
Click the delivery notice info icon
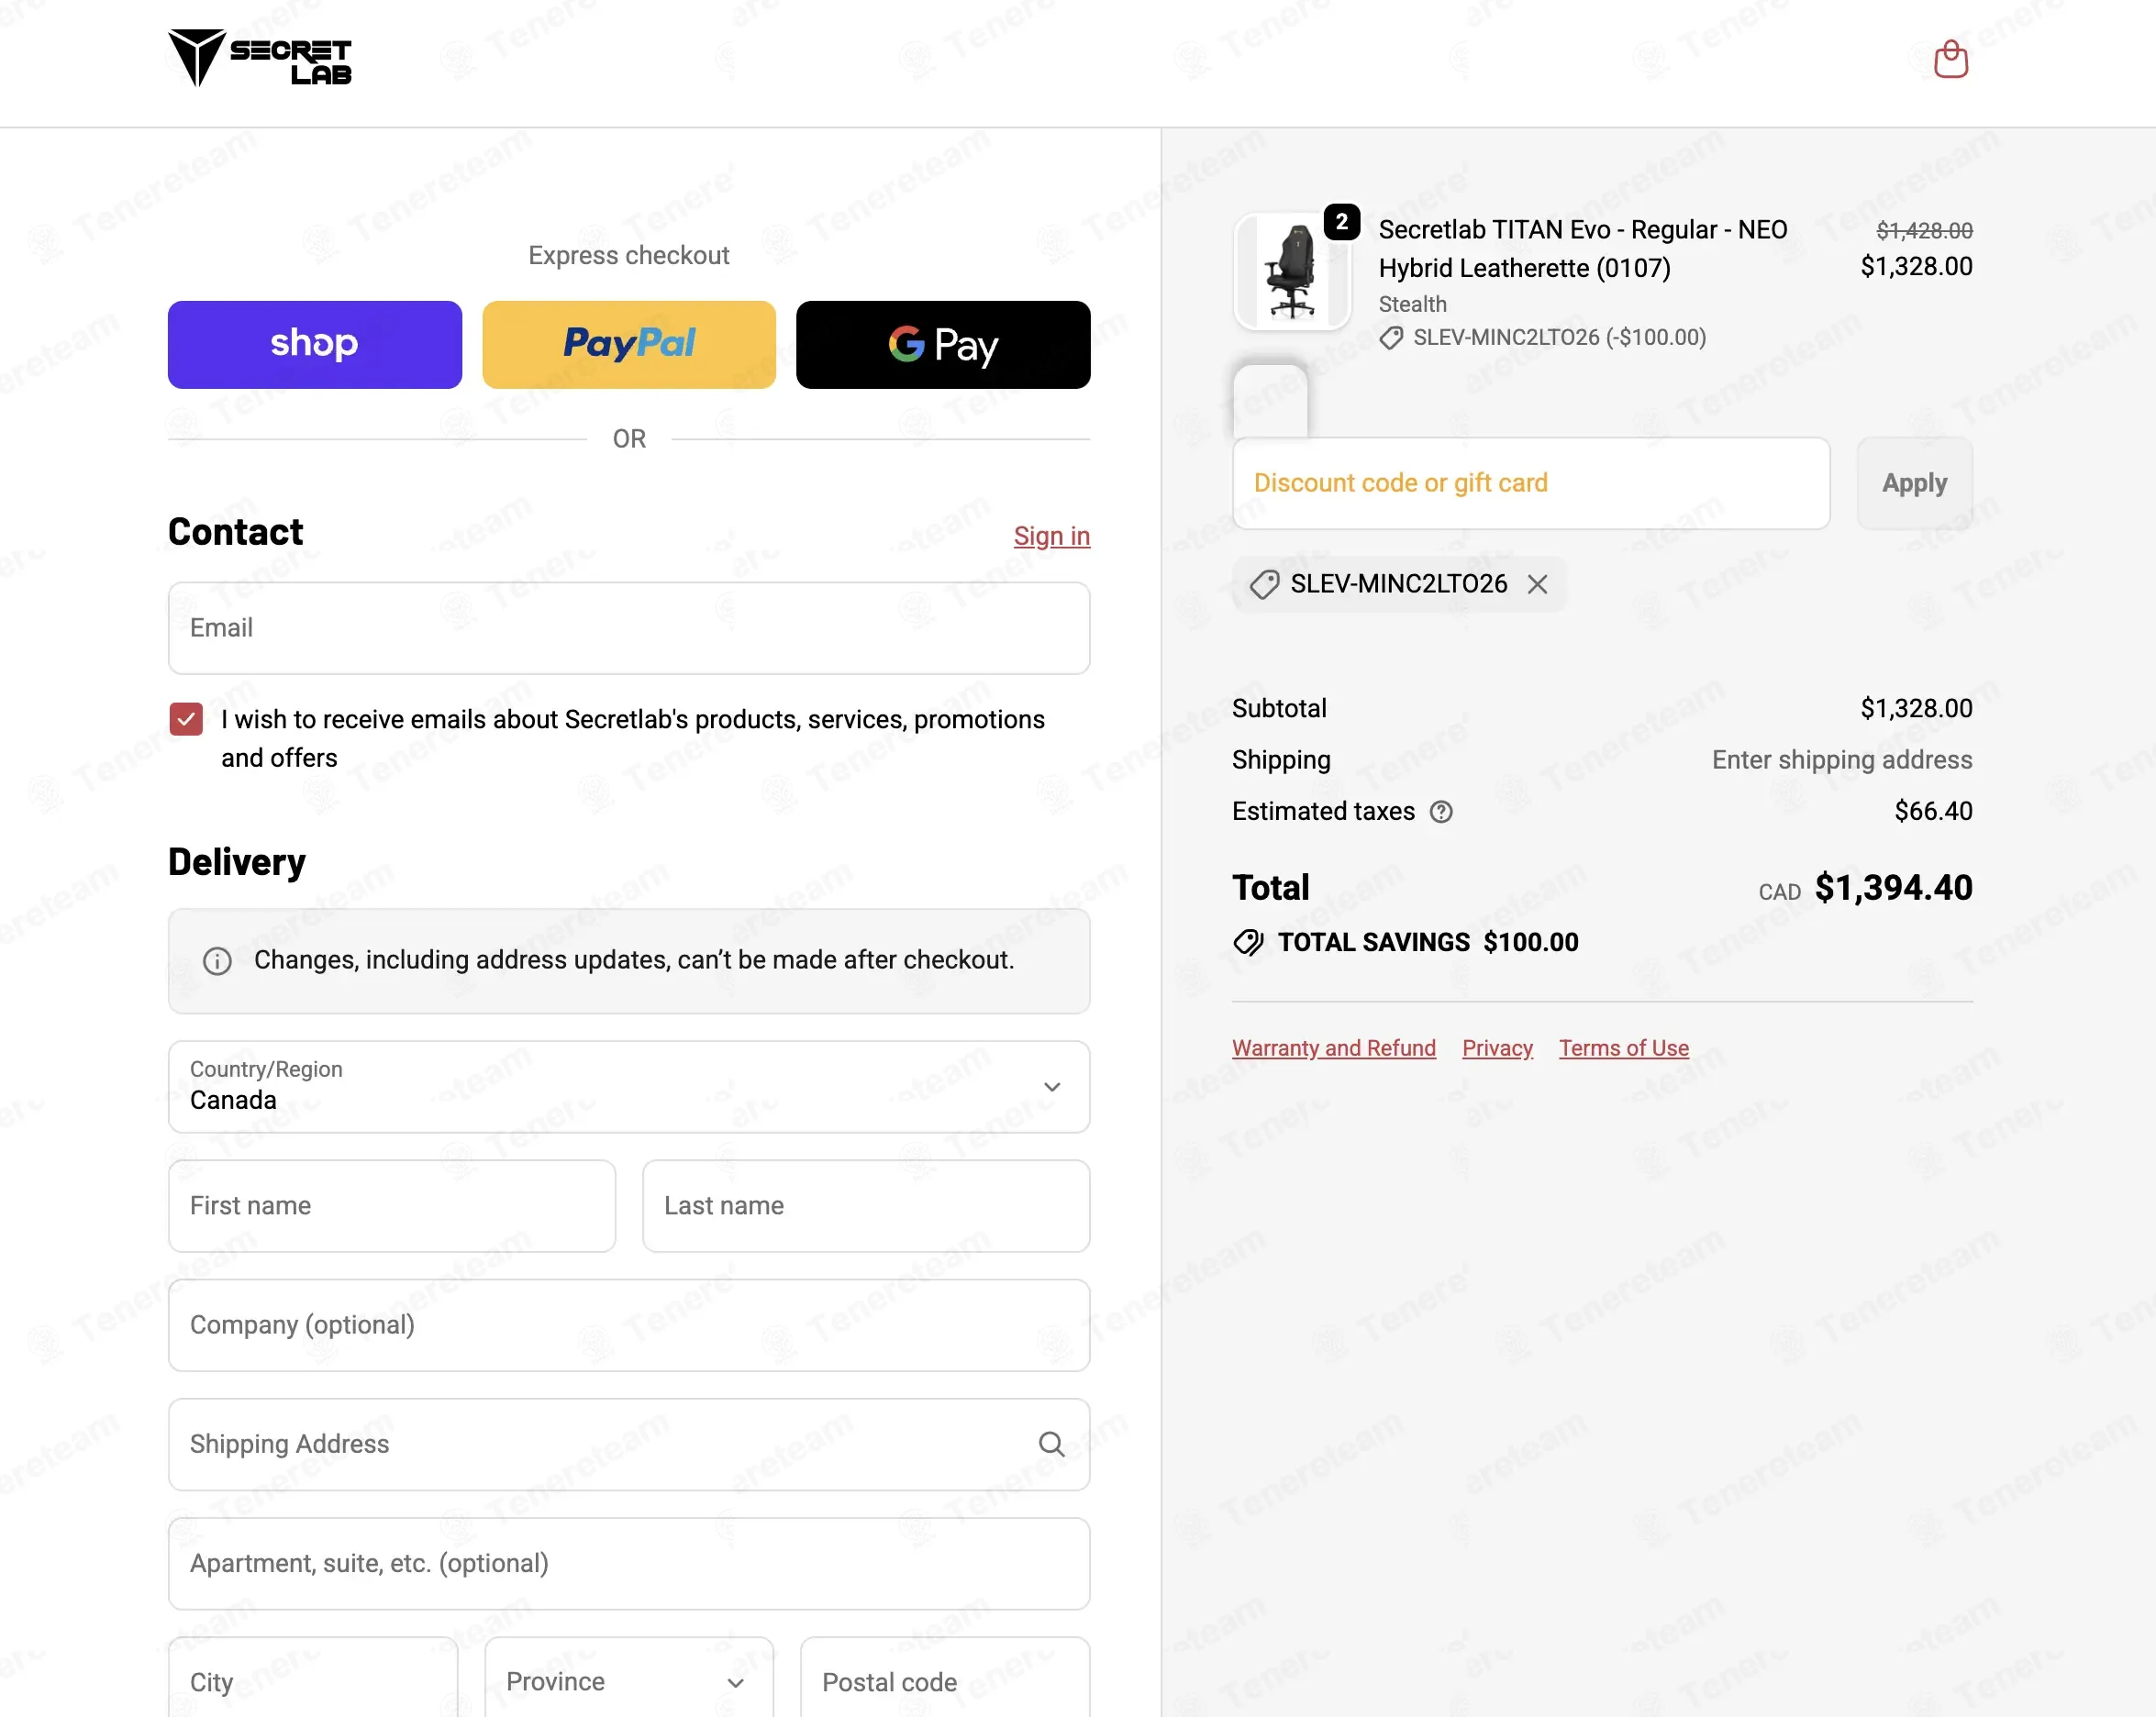217,960
